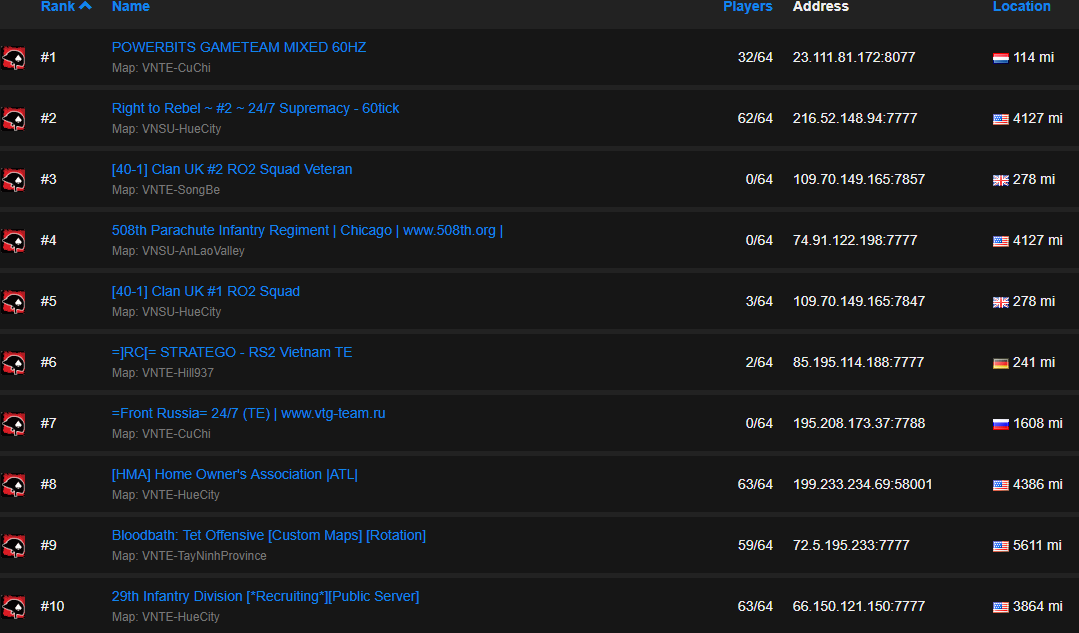
Task: Click the US flag in 508th Parachute row
Action: click(1001, 242)
